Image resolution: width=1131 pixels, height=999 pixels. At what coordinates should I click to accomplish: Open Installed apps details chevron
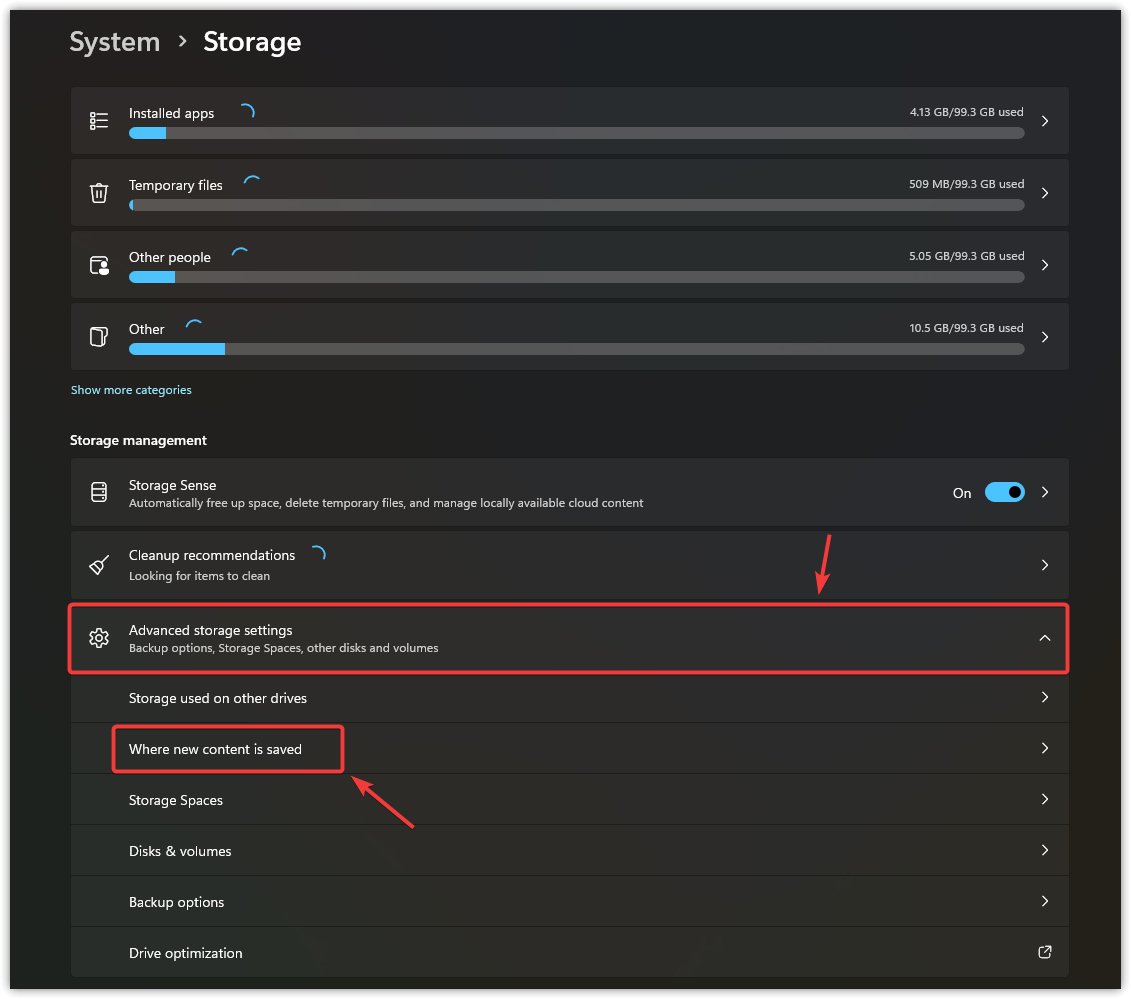(1044, 121)
